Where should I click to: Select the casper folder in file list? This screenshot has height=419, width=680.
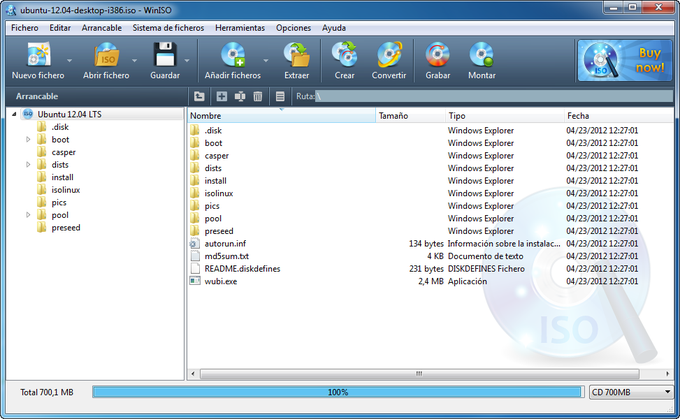click(430, 155)
